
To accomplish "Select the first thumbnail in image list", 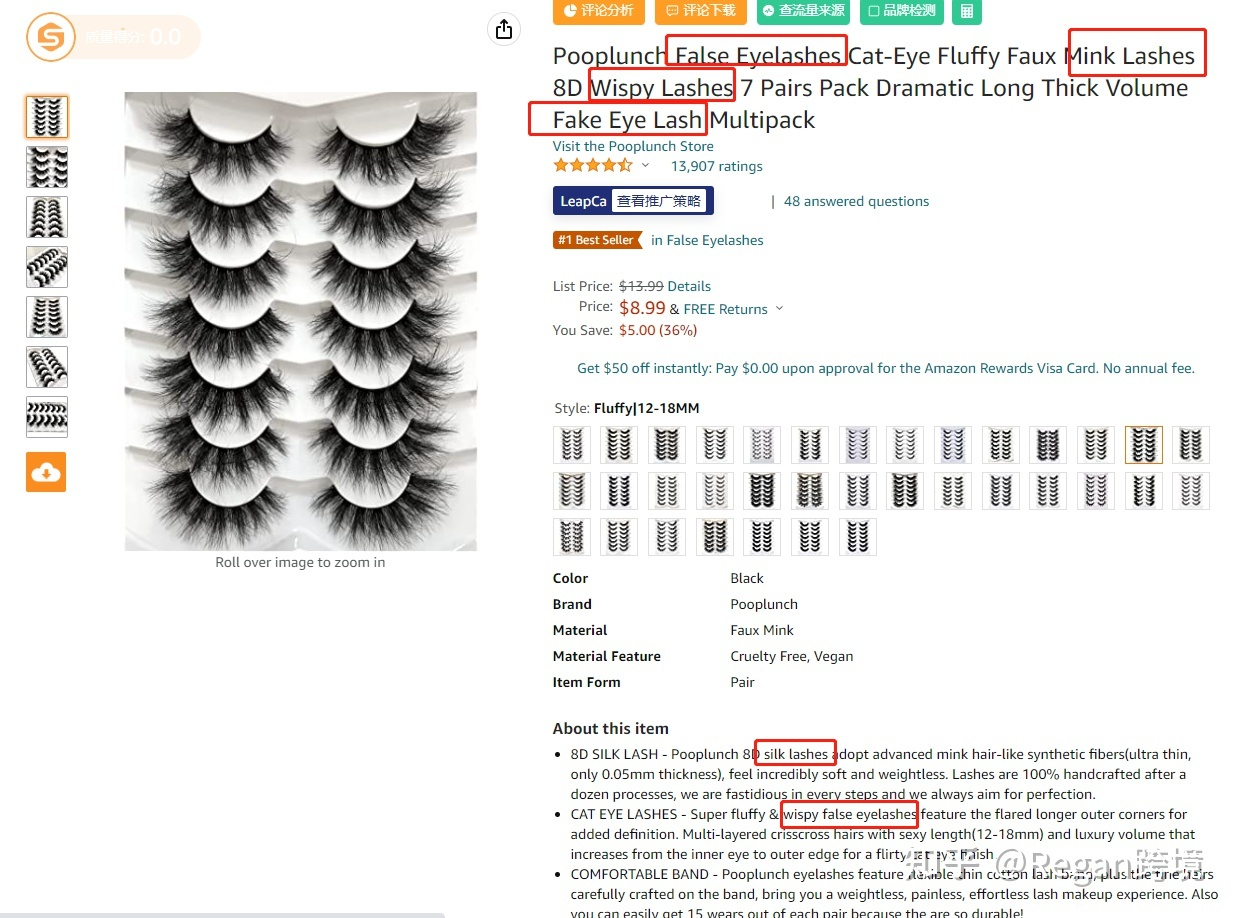I will click(x=47, y=117).
